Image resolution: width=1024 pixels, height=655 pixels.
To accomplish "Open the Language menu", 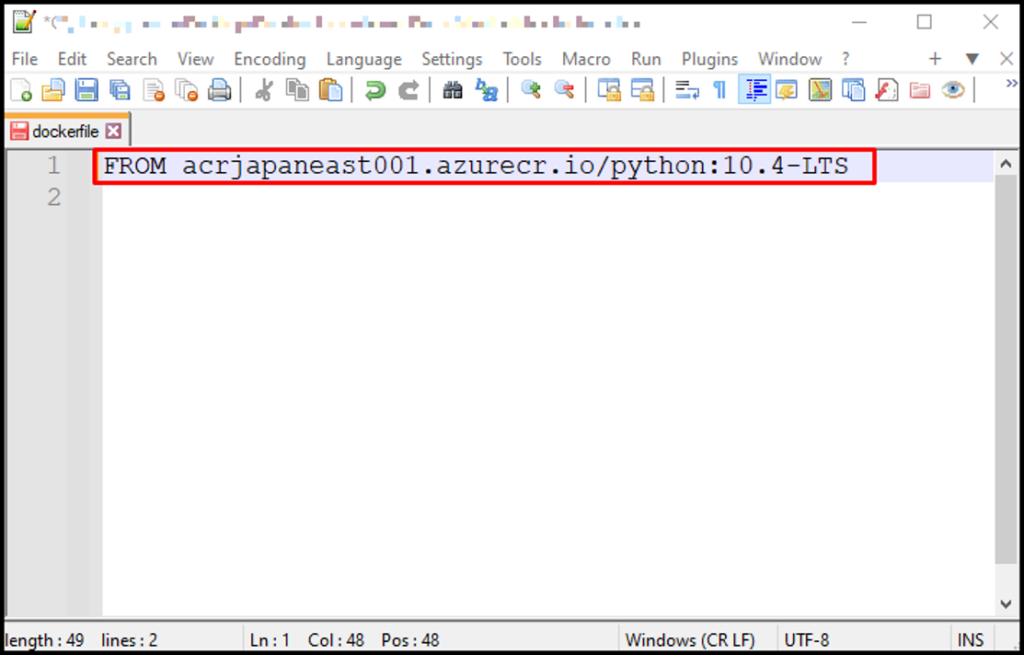I will [364, 59].
